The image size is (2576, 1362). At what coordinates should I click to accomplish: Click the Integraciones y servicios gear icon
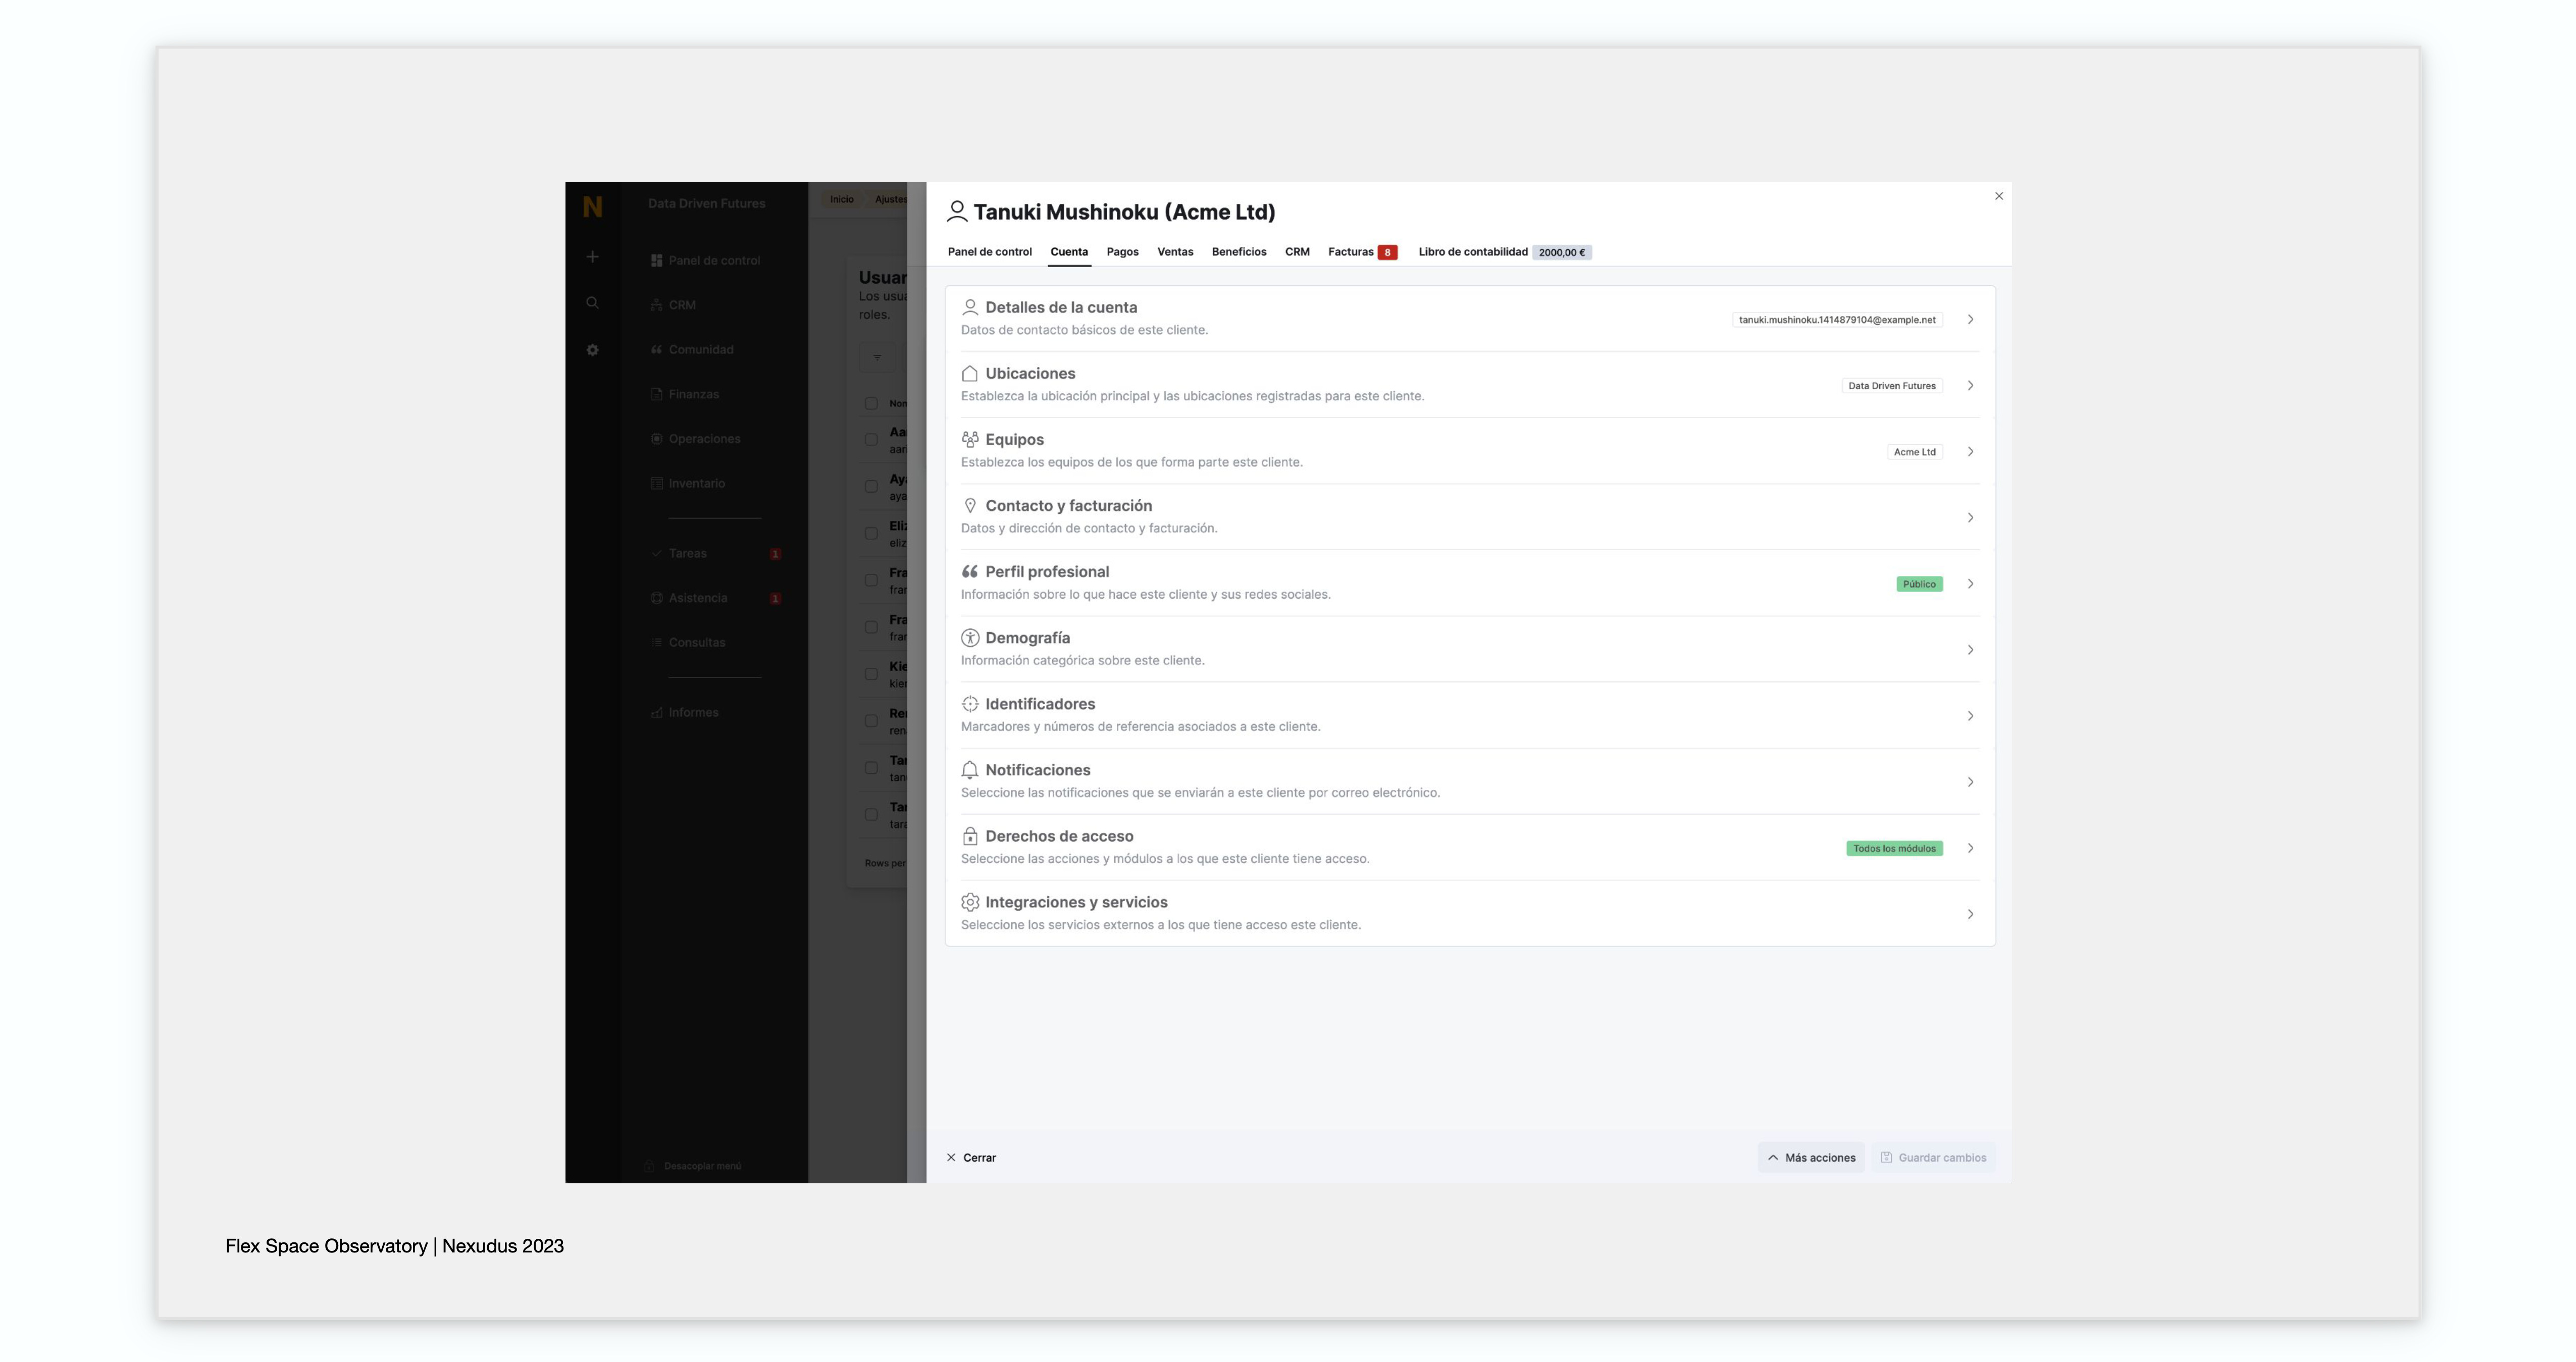(x=969, y=901)
